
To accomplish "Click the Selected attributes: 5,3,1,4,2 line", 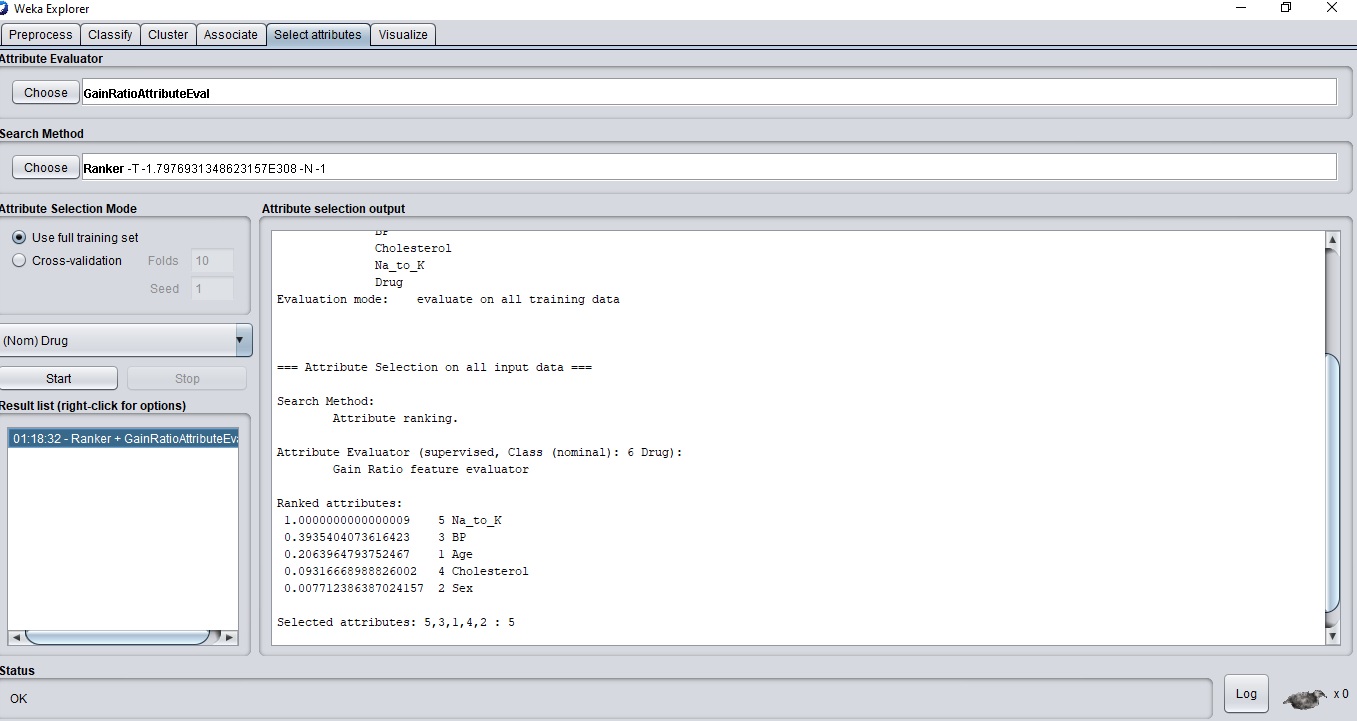I will coord(396,622).
